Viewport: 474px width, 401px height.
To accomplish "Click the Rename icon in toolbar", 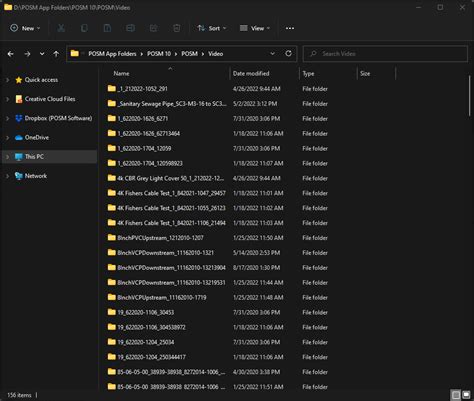I will (x=130, y=28).
